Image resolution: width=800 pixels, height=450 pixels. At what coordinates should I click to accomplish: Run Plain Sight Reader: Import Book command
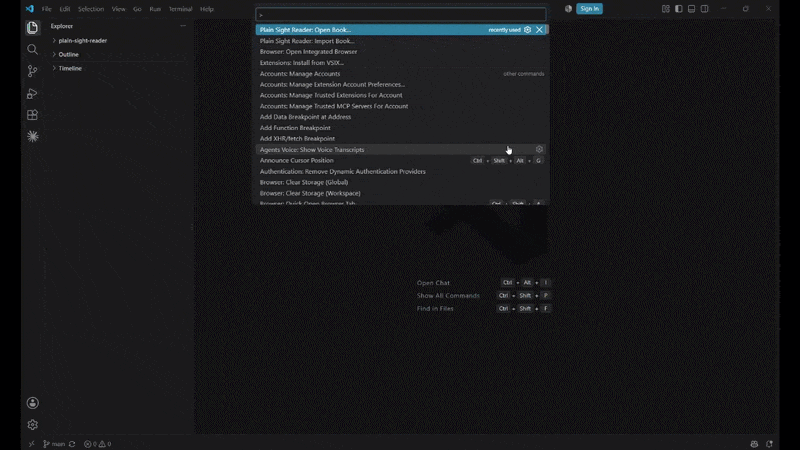402,41
